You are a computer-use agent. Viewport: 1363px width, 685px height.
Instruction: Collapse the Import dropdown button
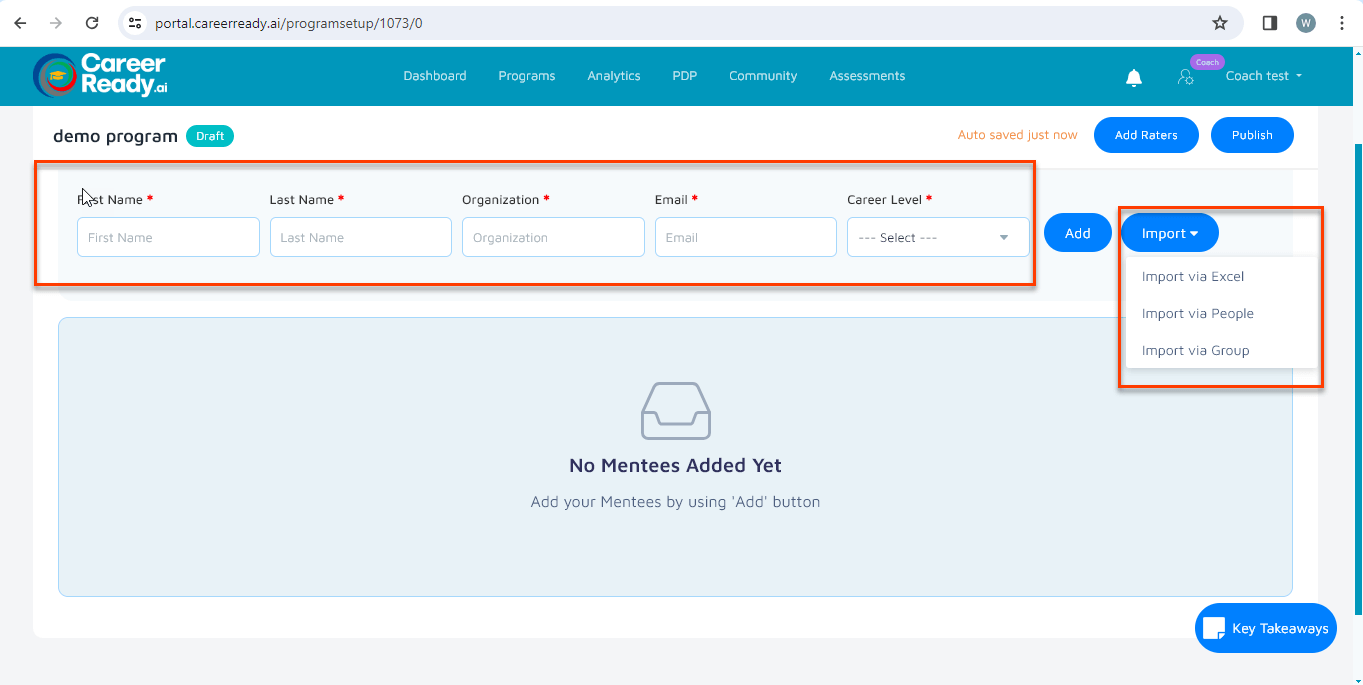pos(1169,233)
